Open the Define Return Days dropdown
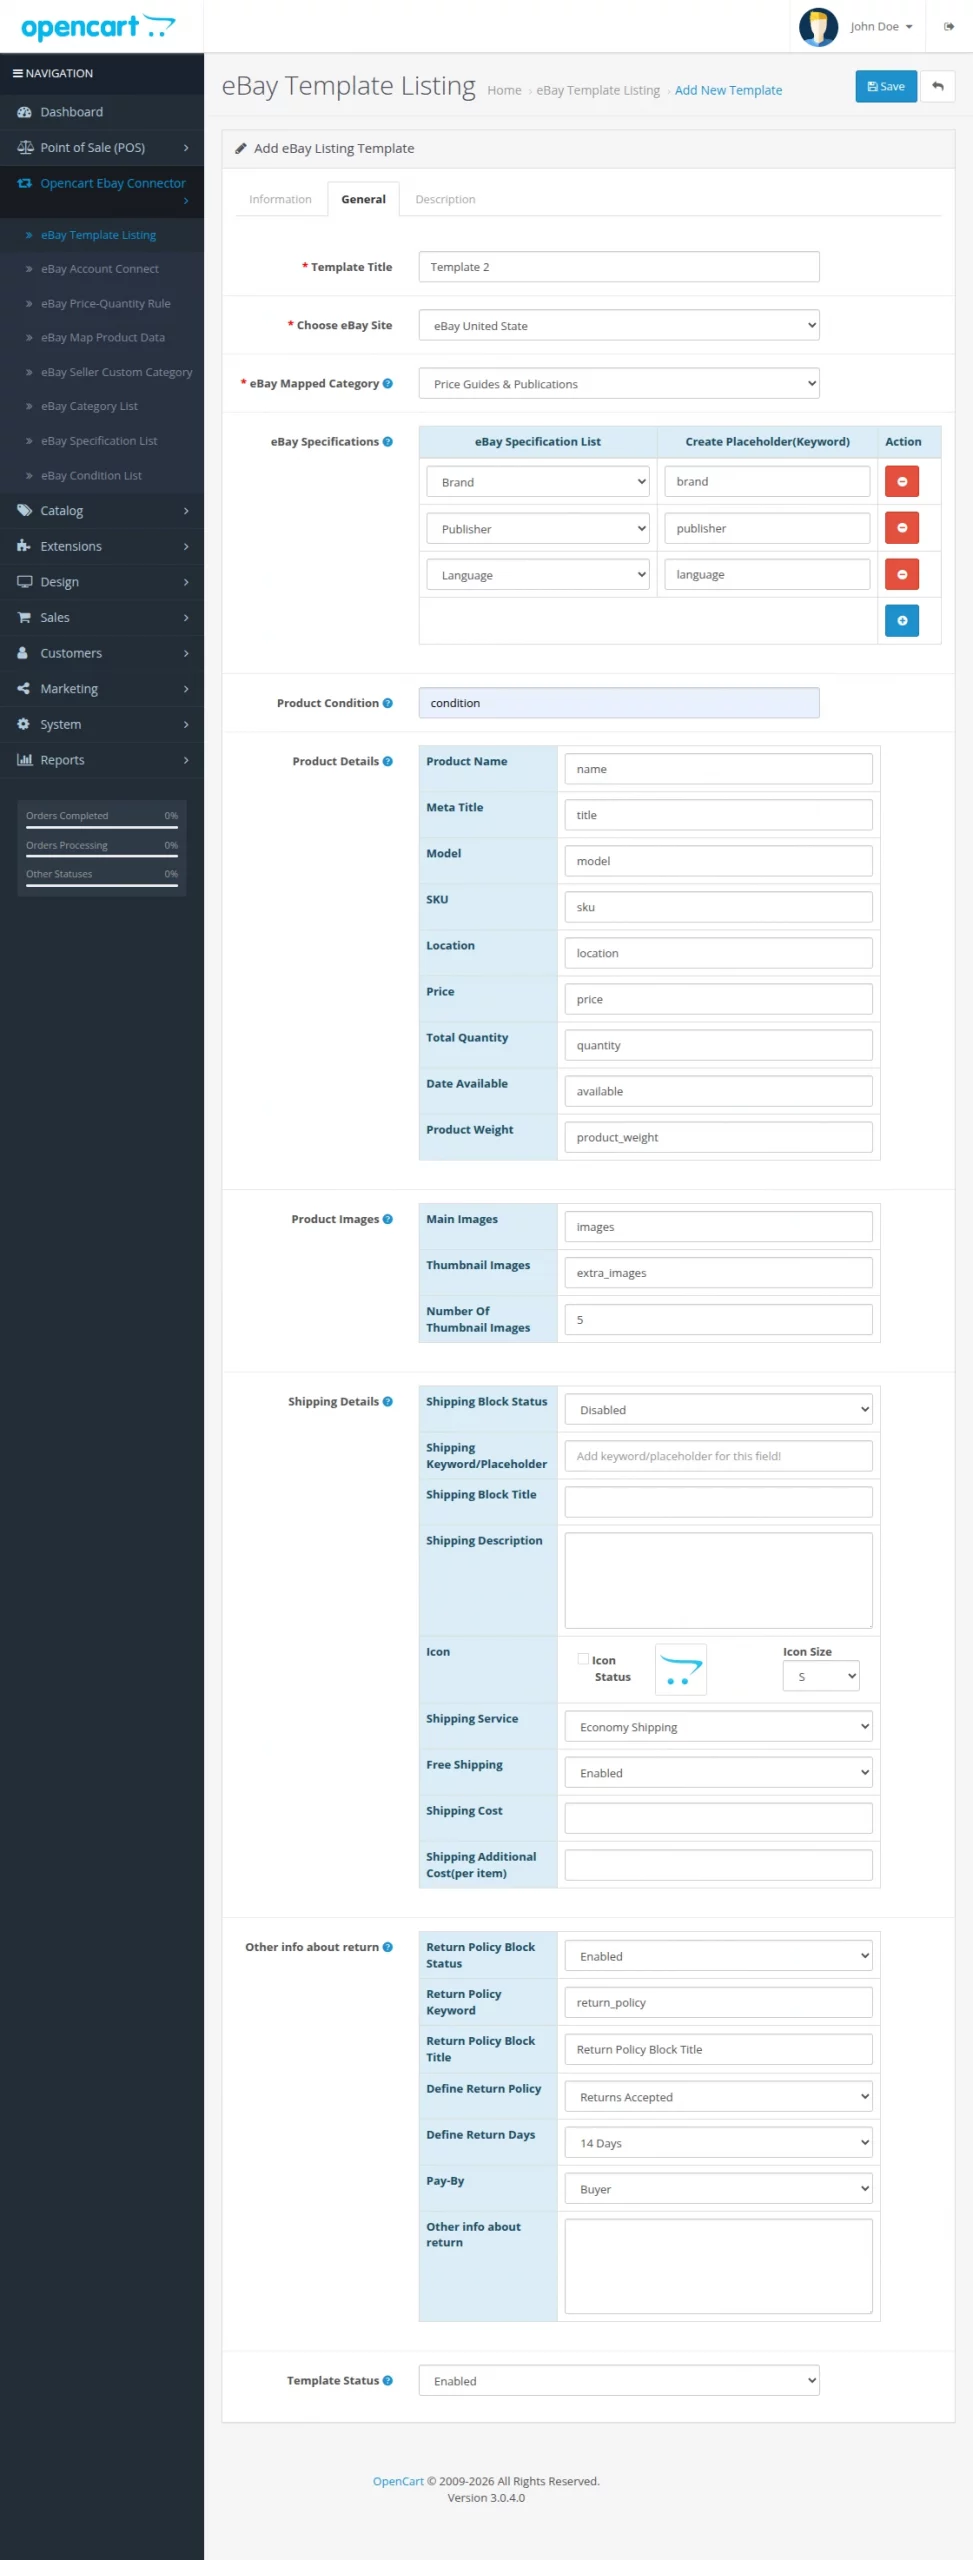 click(718, 2143)
